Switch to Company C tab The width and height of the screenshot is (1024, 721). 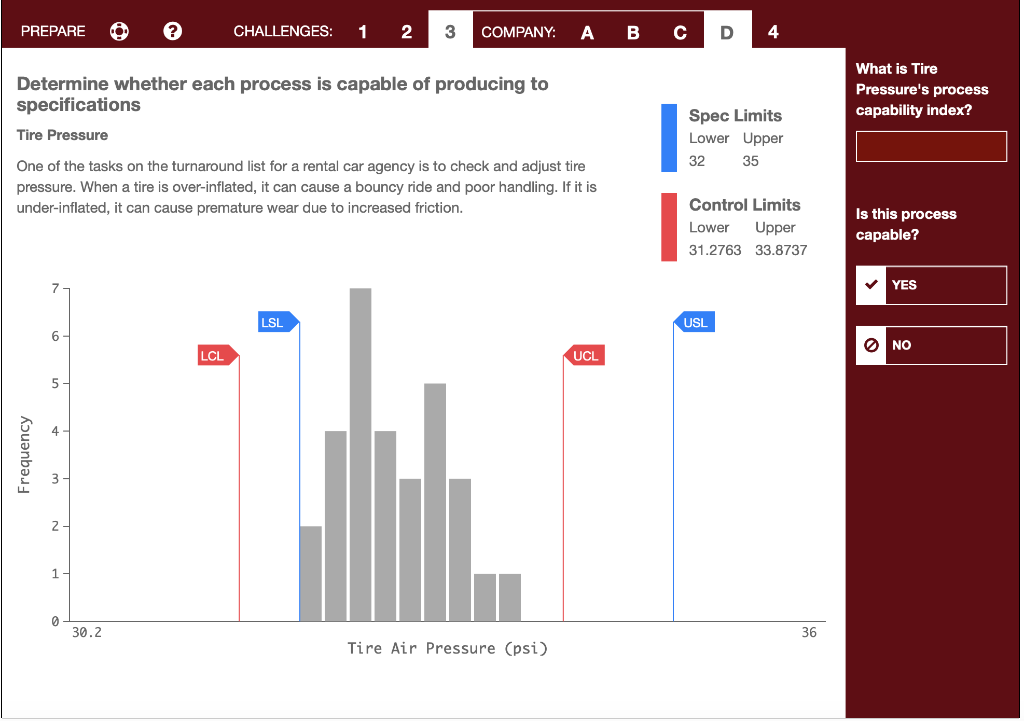(x=680, y=32)
